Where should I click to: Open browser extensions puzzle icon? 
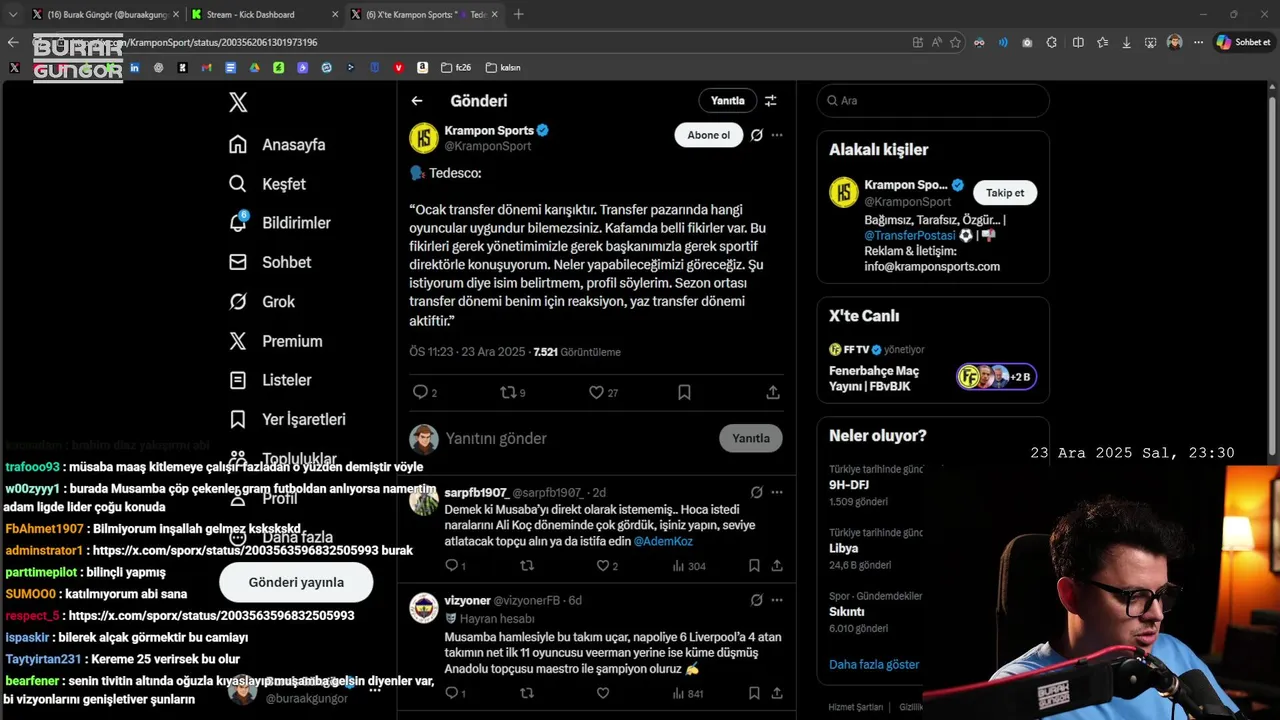pyautogui.click(x=1052, y=42)
